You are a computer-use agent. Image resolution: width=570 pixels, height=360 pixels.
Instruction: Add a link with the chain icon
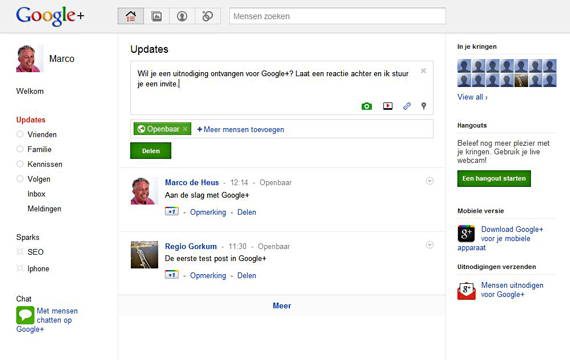coord(407,106)
